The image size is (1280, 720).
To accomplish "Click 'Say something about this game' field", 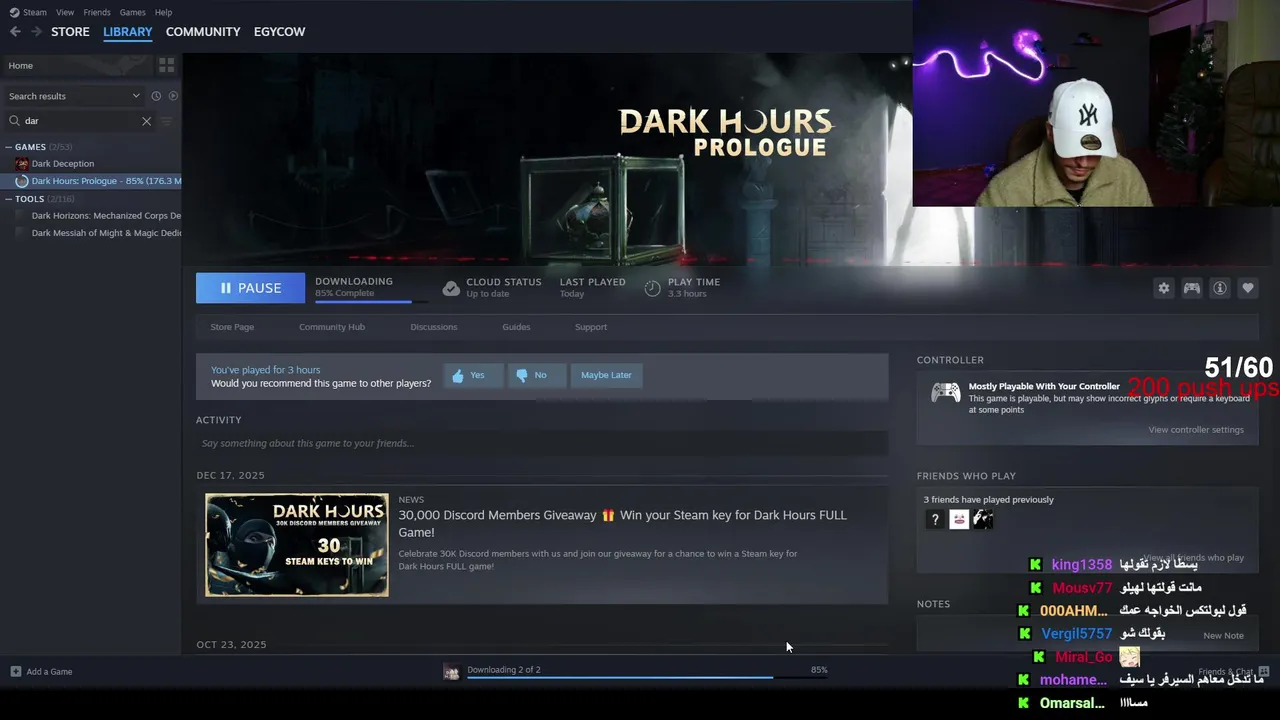I will (542, 443).
